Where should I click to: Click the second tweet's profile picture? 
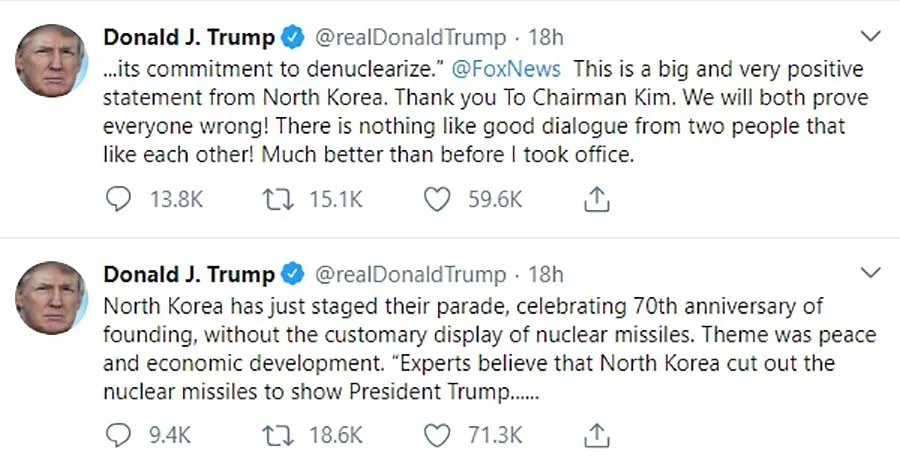click(51, 298)
